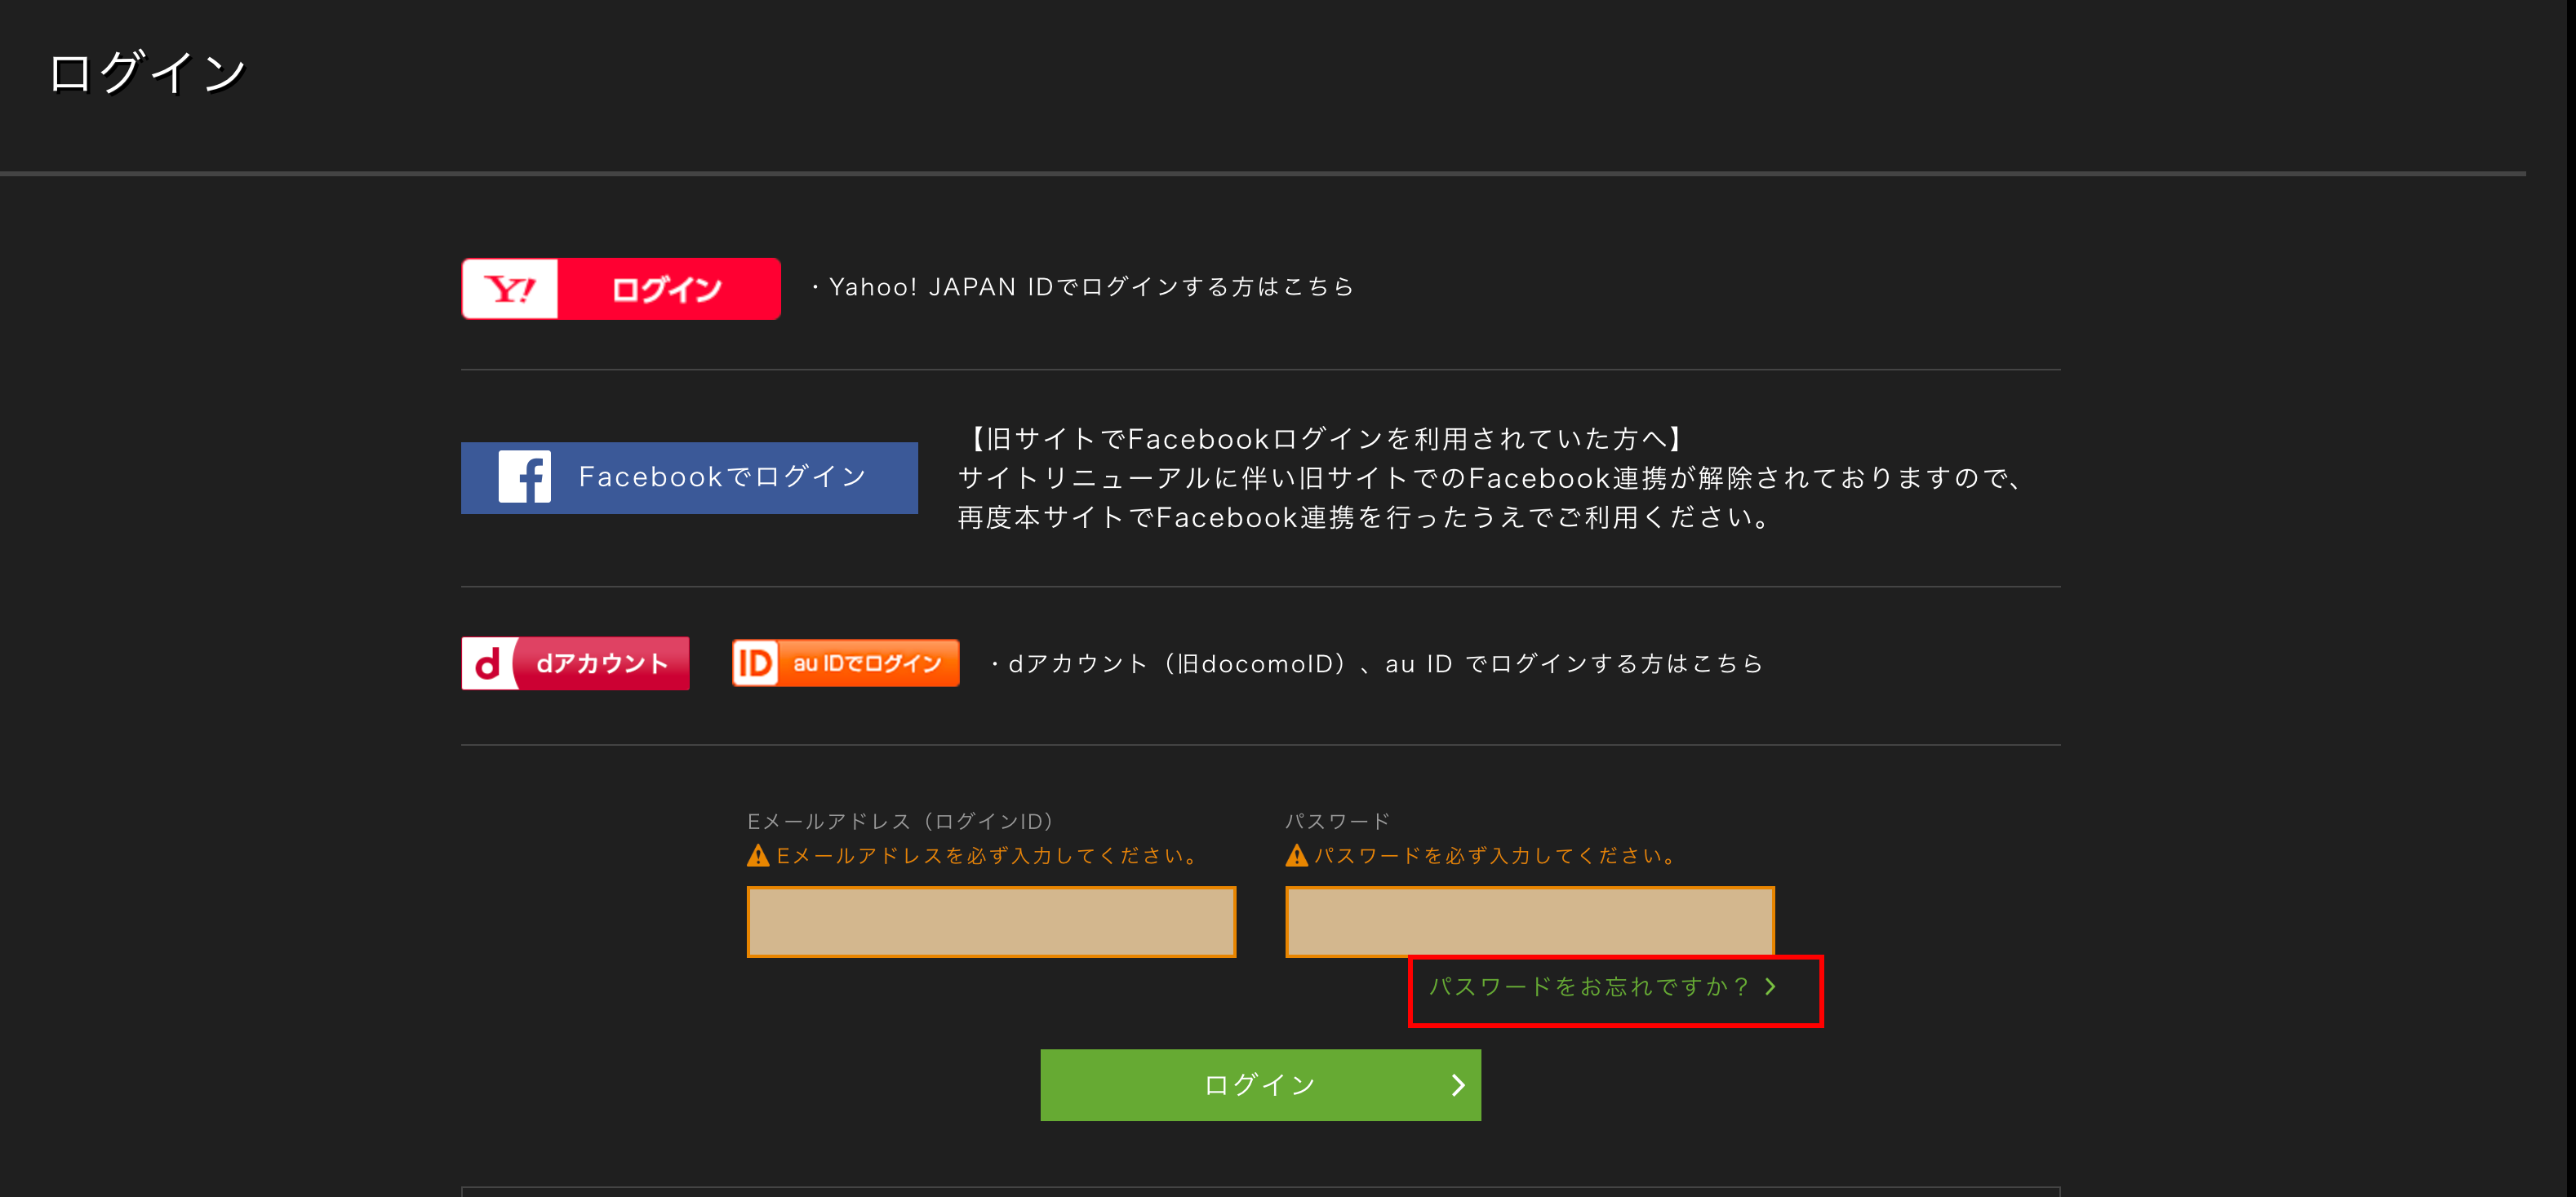The width and height of the screenshot is (2576, 1197).
Task: Click the warning icon beside パスワード error
Action: [x=1296, y=856]
